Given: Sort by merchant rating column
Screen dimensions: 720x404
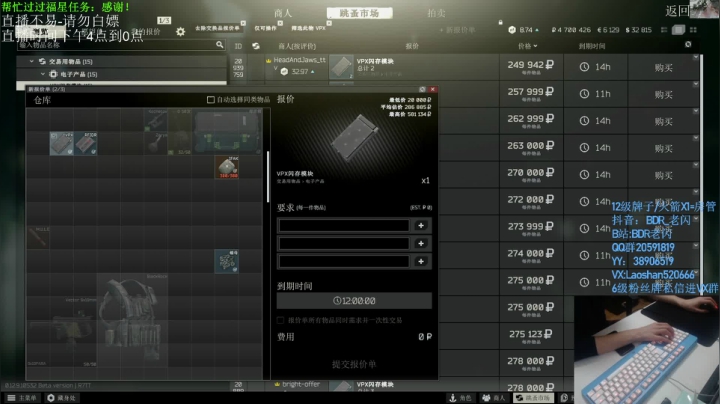Looking at the screenshot, I should pos(297,46).
